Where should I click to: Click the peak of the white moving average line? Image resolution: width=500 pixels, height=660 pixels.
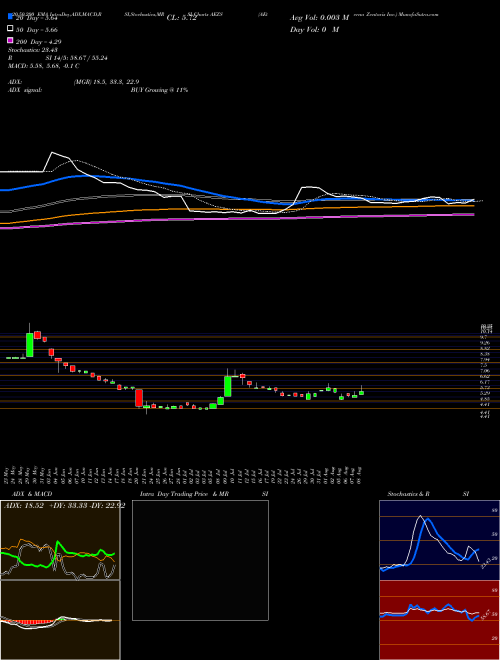(52, 152)
